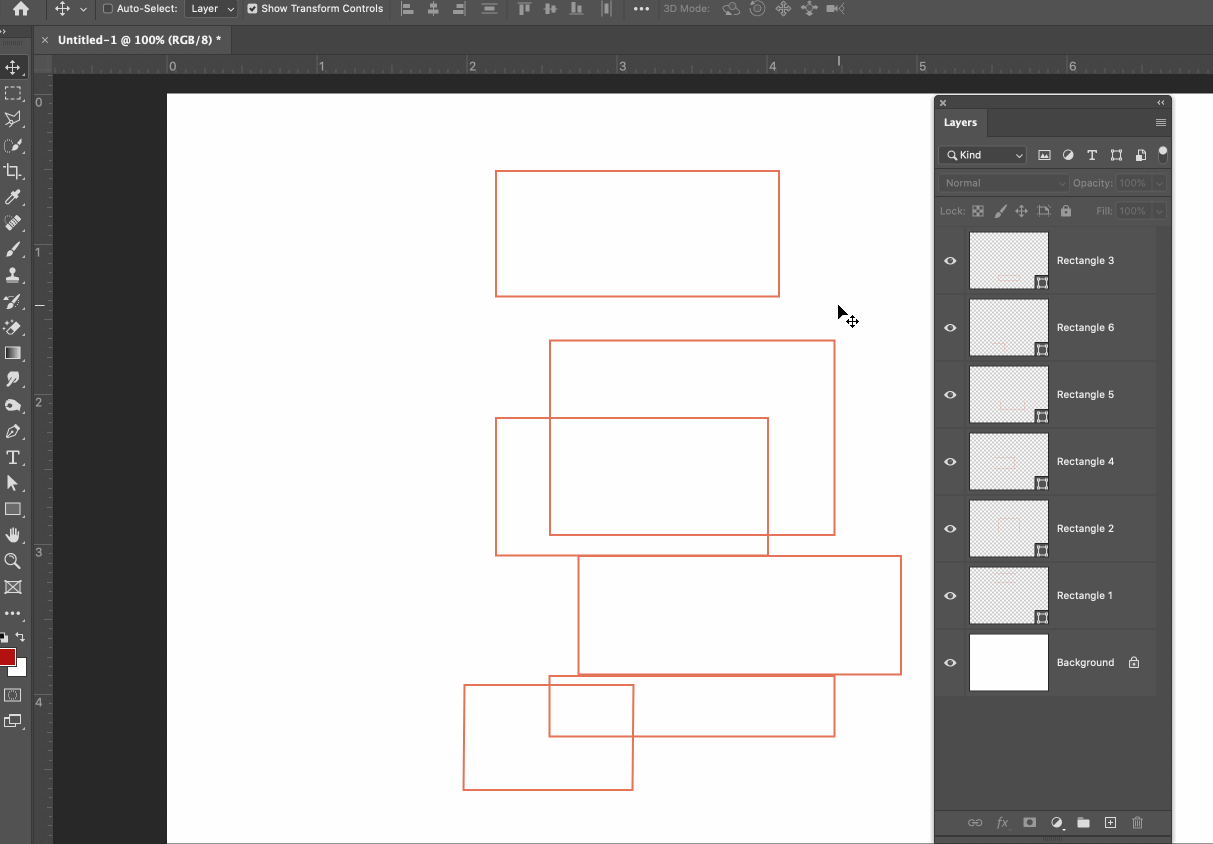Image resolution: width=1213 pixels, height=844 pixels.
Task: Select the Brush tool
Action: (x=13, y=249)
